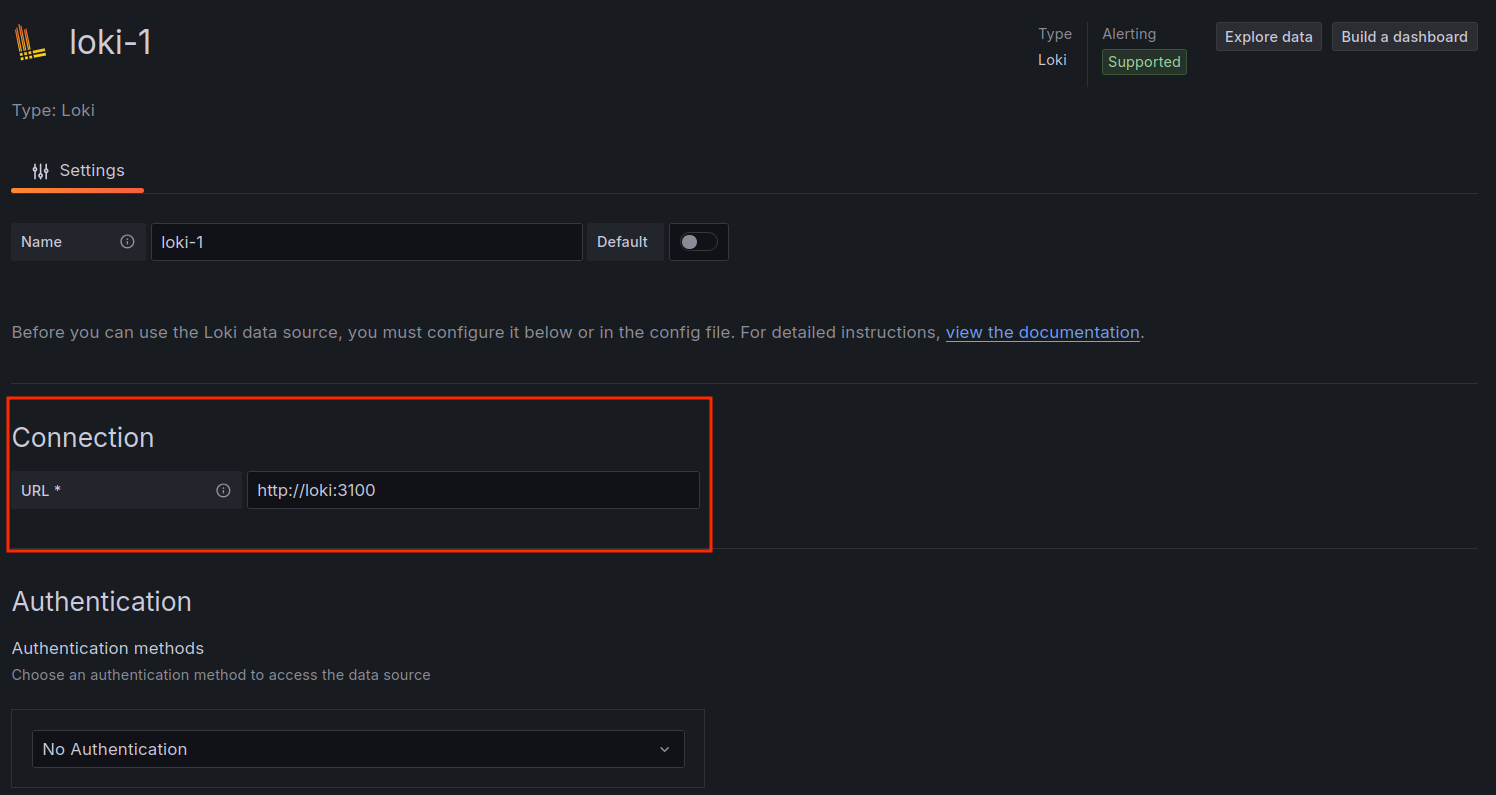Image resolution: width=1496 pixels, height=795 pixels.
Task: Click the Authentication methods label
Action: point(108,648)
